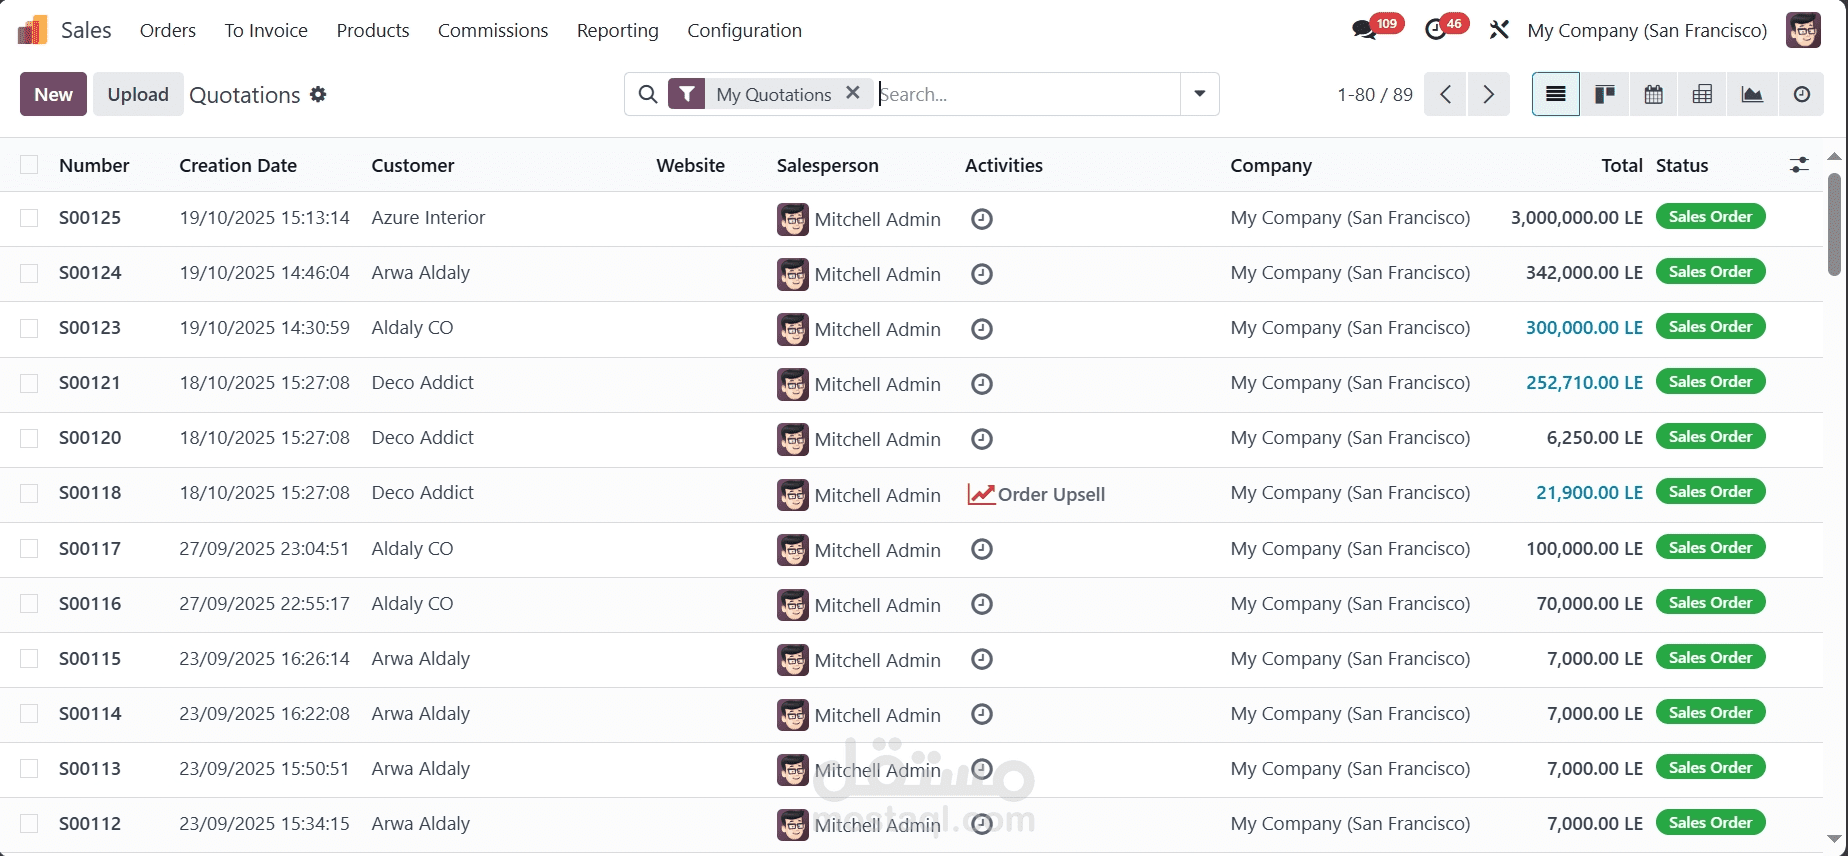
Task: Sort by Customer column header
Action: 413,165
